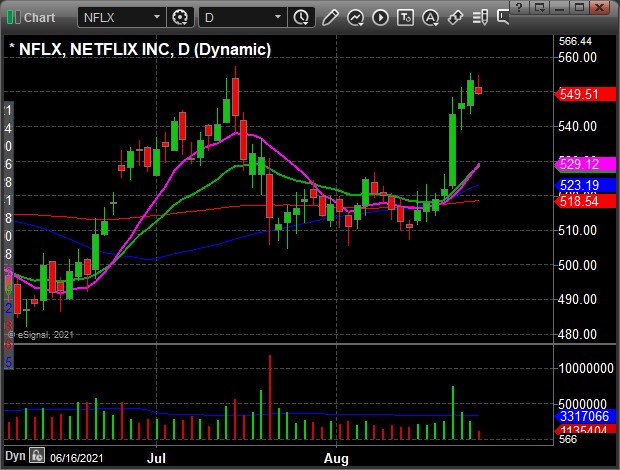Click the green Chart window icon

[14, 17]
